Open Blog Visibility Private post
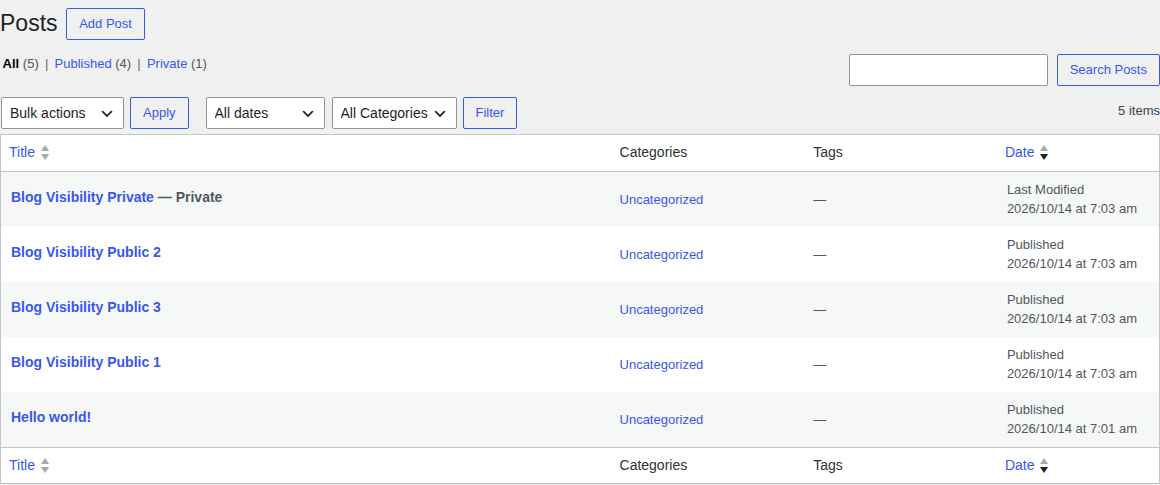The height and width of the screenshot is (485, 1160). coord(82,197)
